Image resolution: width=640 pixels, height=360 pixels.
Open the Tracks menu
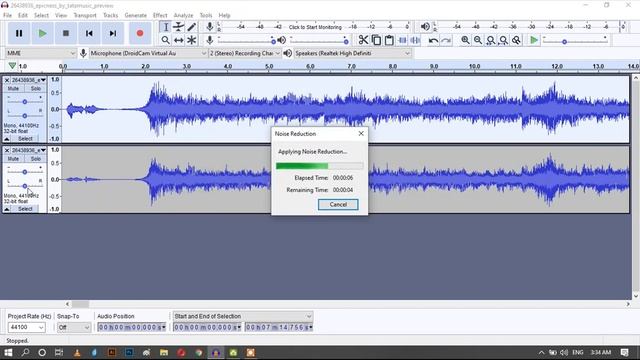(110, 15)
